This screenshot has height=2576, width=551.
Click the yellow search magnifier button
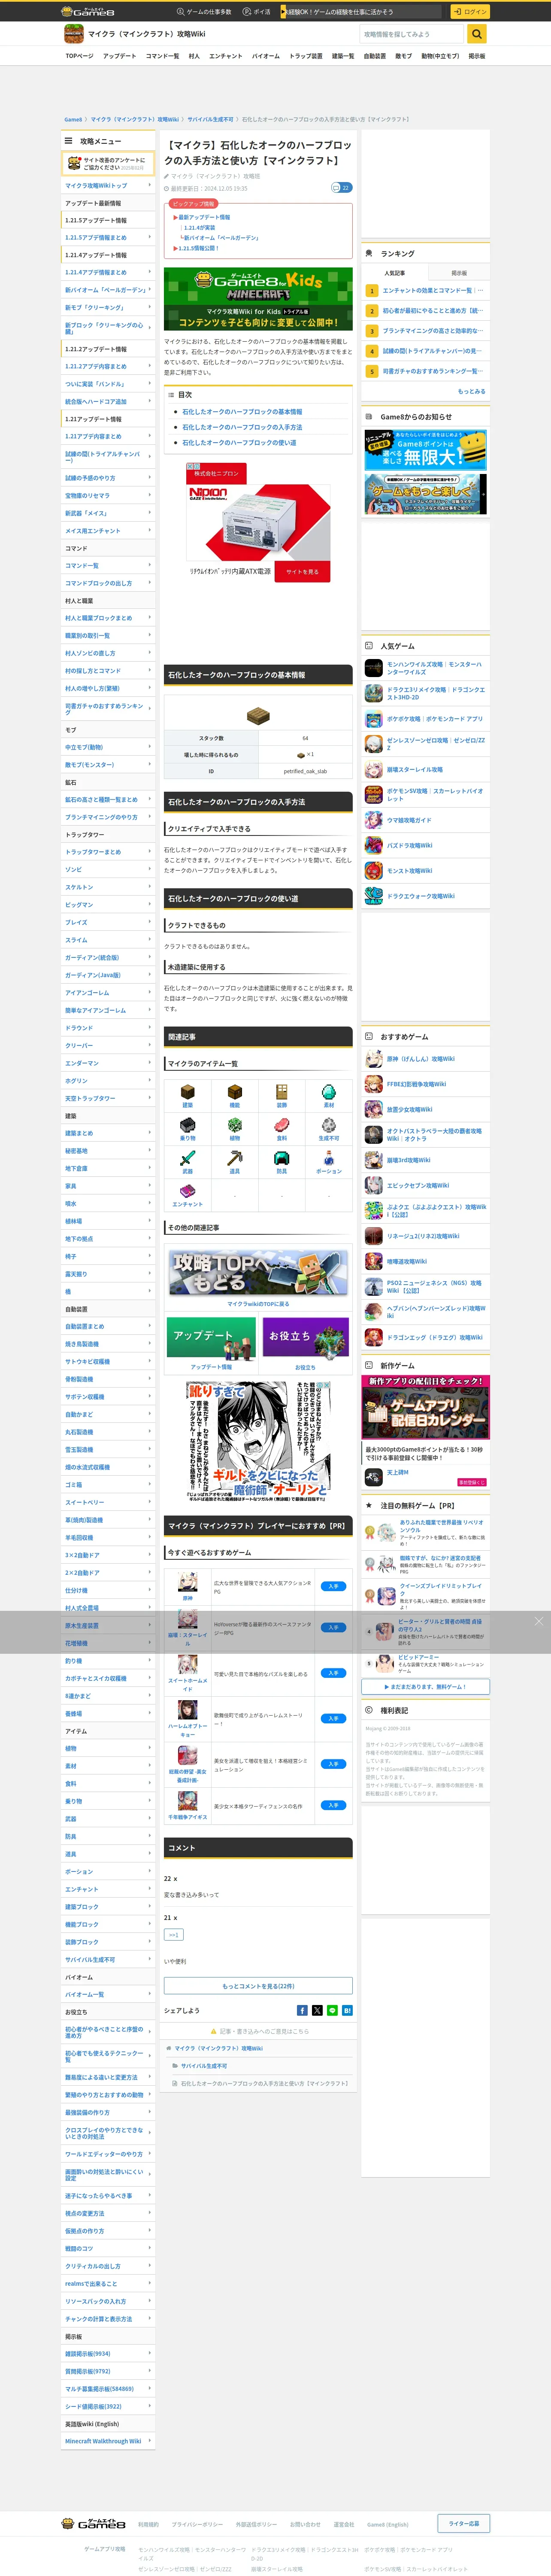477,34
